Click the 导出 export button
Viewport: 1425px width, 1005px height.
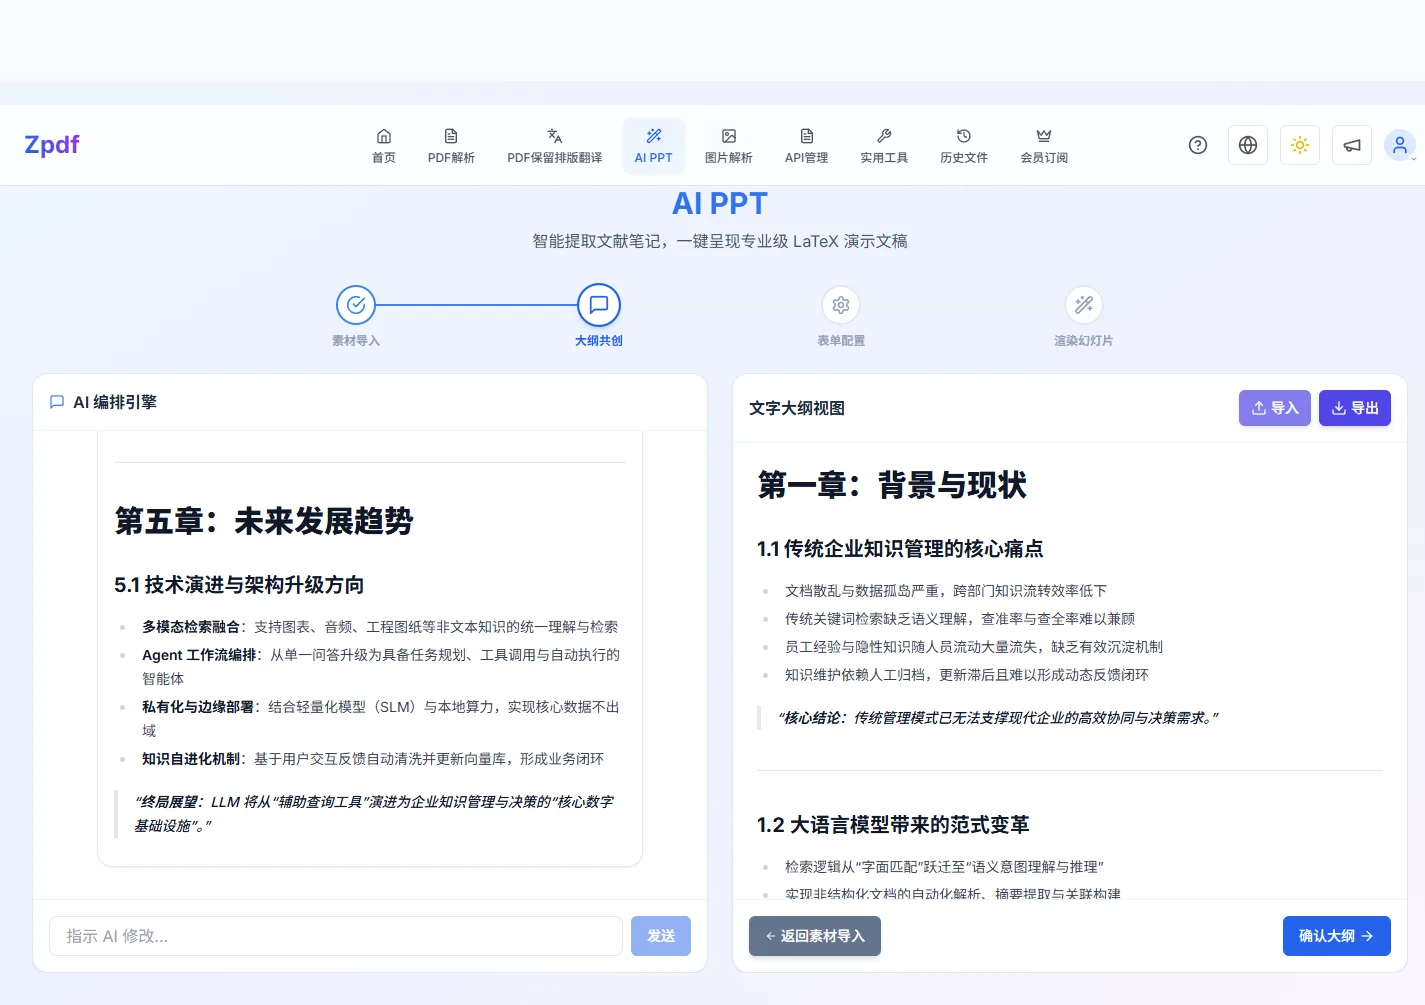pyautogui.click(x=1354, y=408)
